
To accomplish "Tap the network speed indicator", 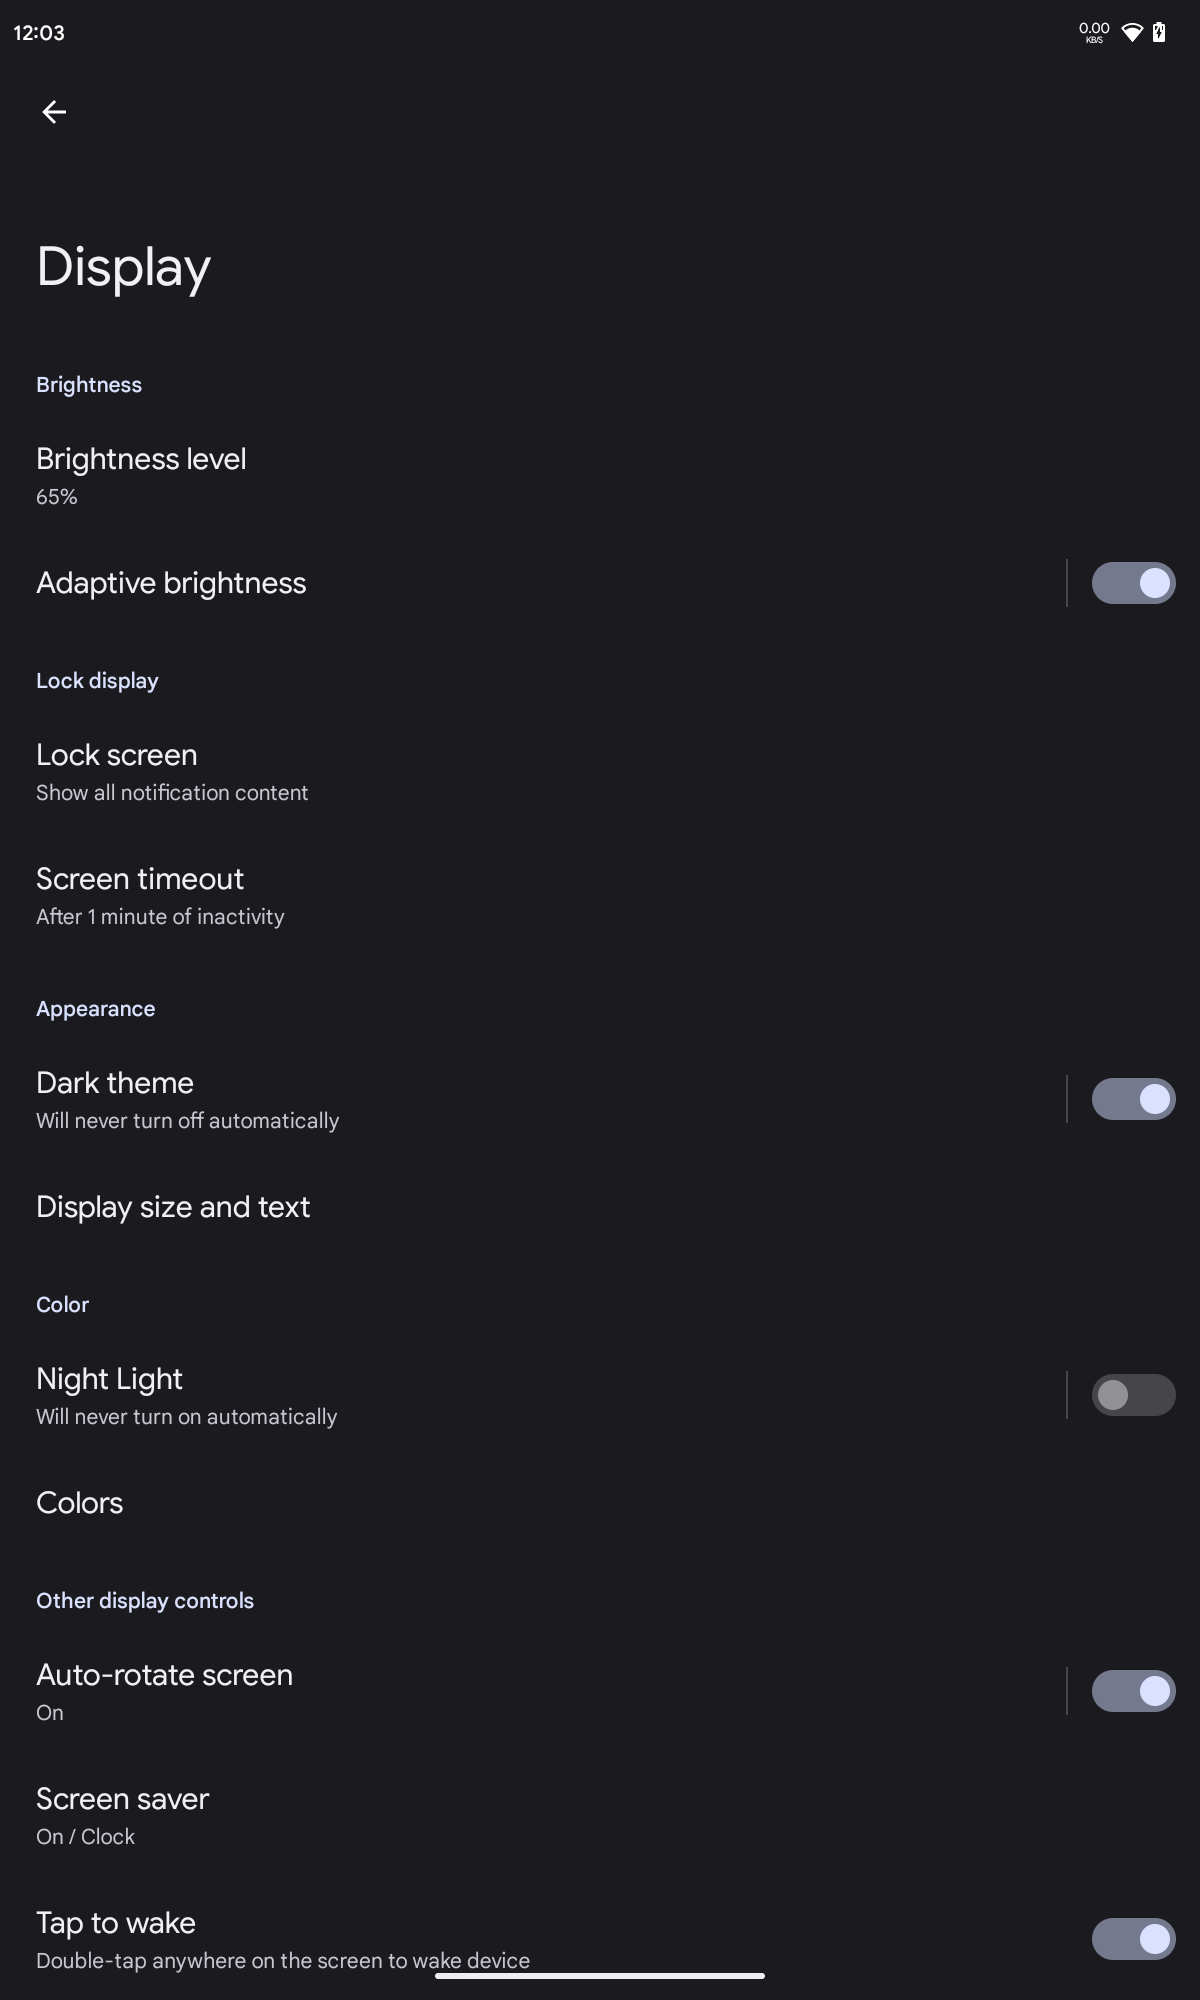I will point(1094,33).
